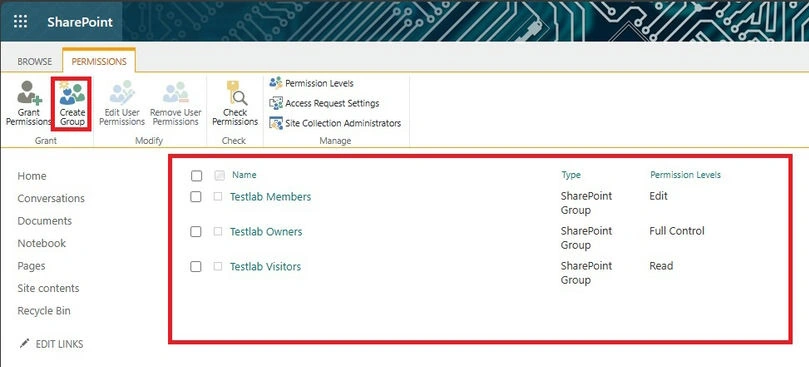
Task: Open Pages in left navigation
Action: (31, 266)
